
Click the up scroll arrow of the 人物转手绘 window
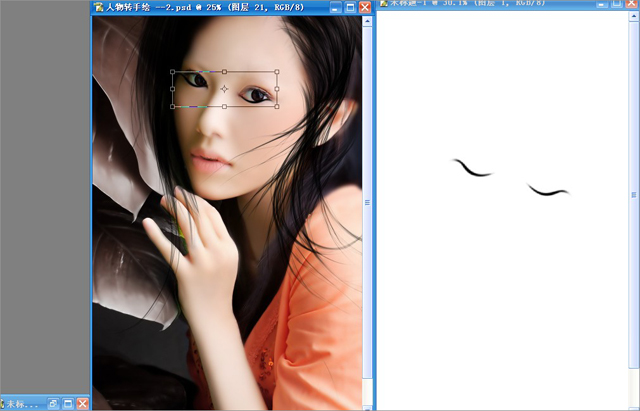coord(367,21)
